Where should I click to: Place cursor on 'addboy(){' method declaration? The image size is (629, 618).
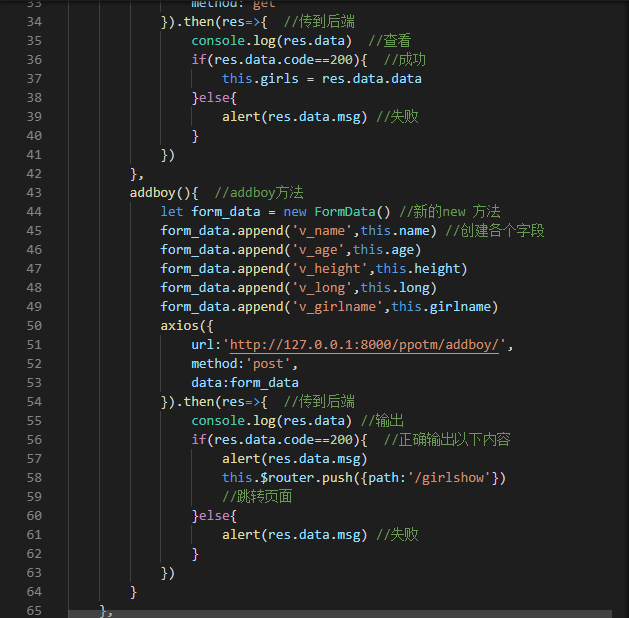164,193
